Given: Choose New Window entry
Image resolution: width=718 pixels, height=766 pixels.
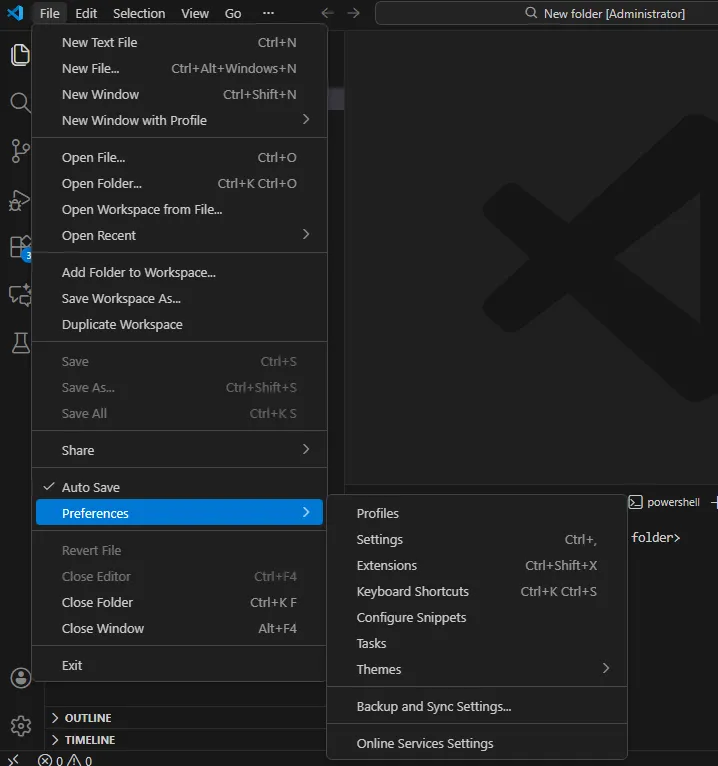Looking at the screenshot, I should [179, 94].
